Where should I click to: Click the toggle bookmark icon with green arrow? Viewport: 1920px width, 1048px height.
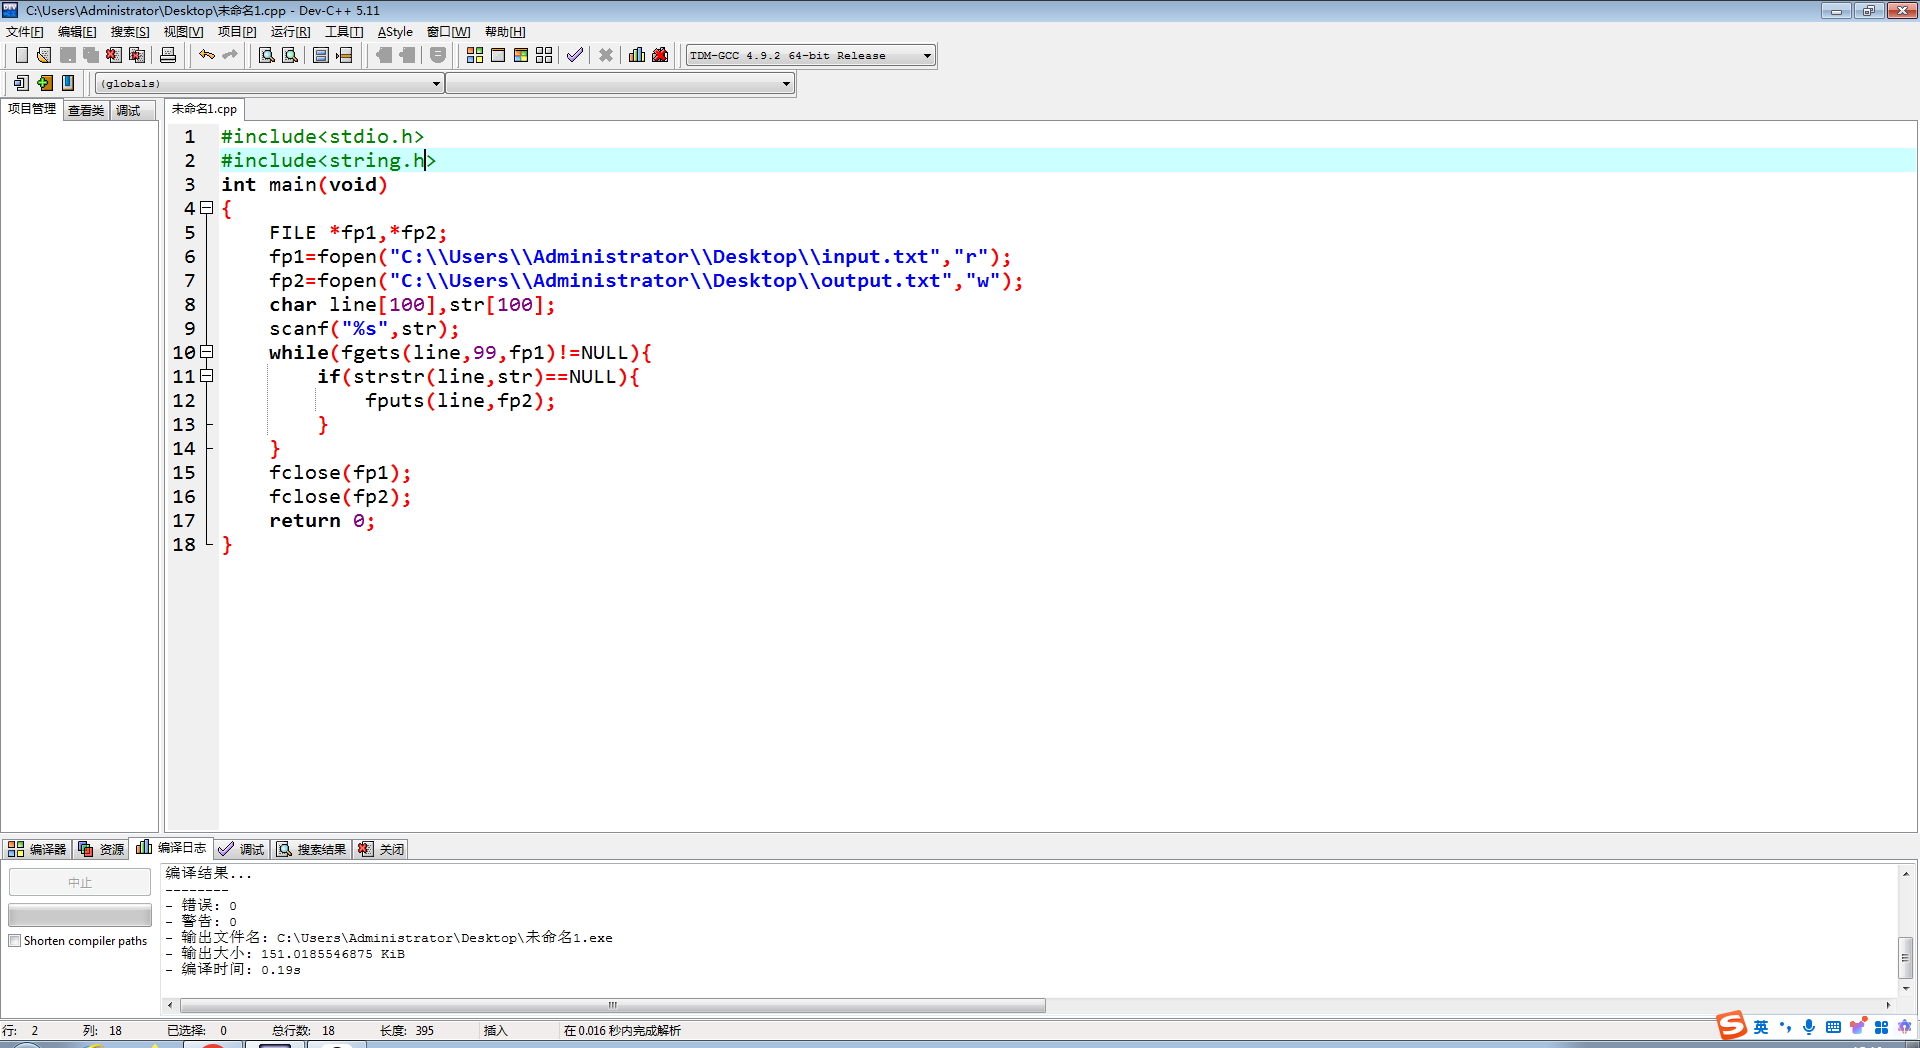coord(45,83)
